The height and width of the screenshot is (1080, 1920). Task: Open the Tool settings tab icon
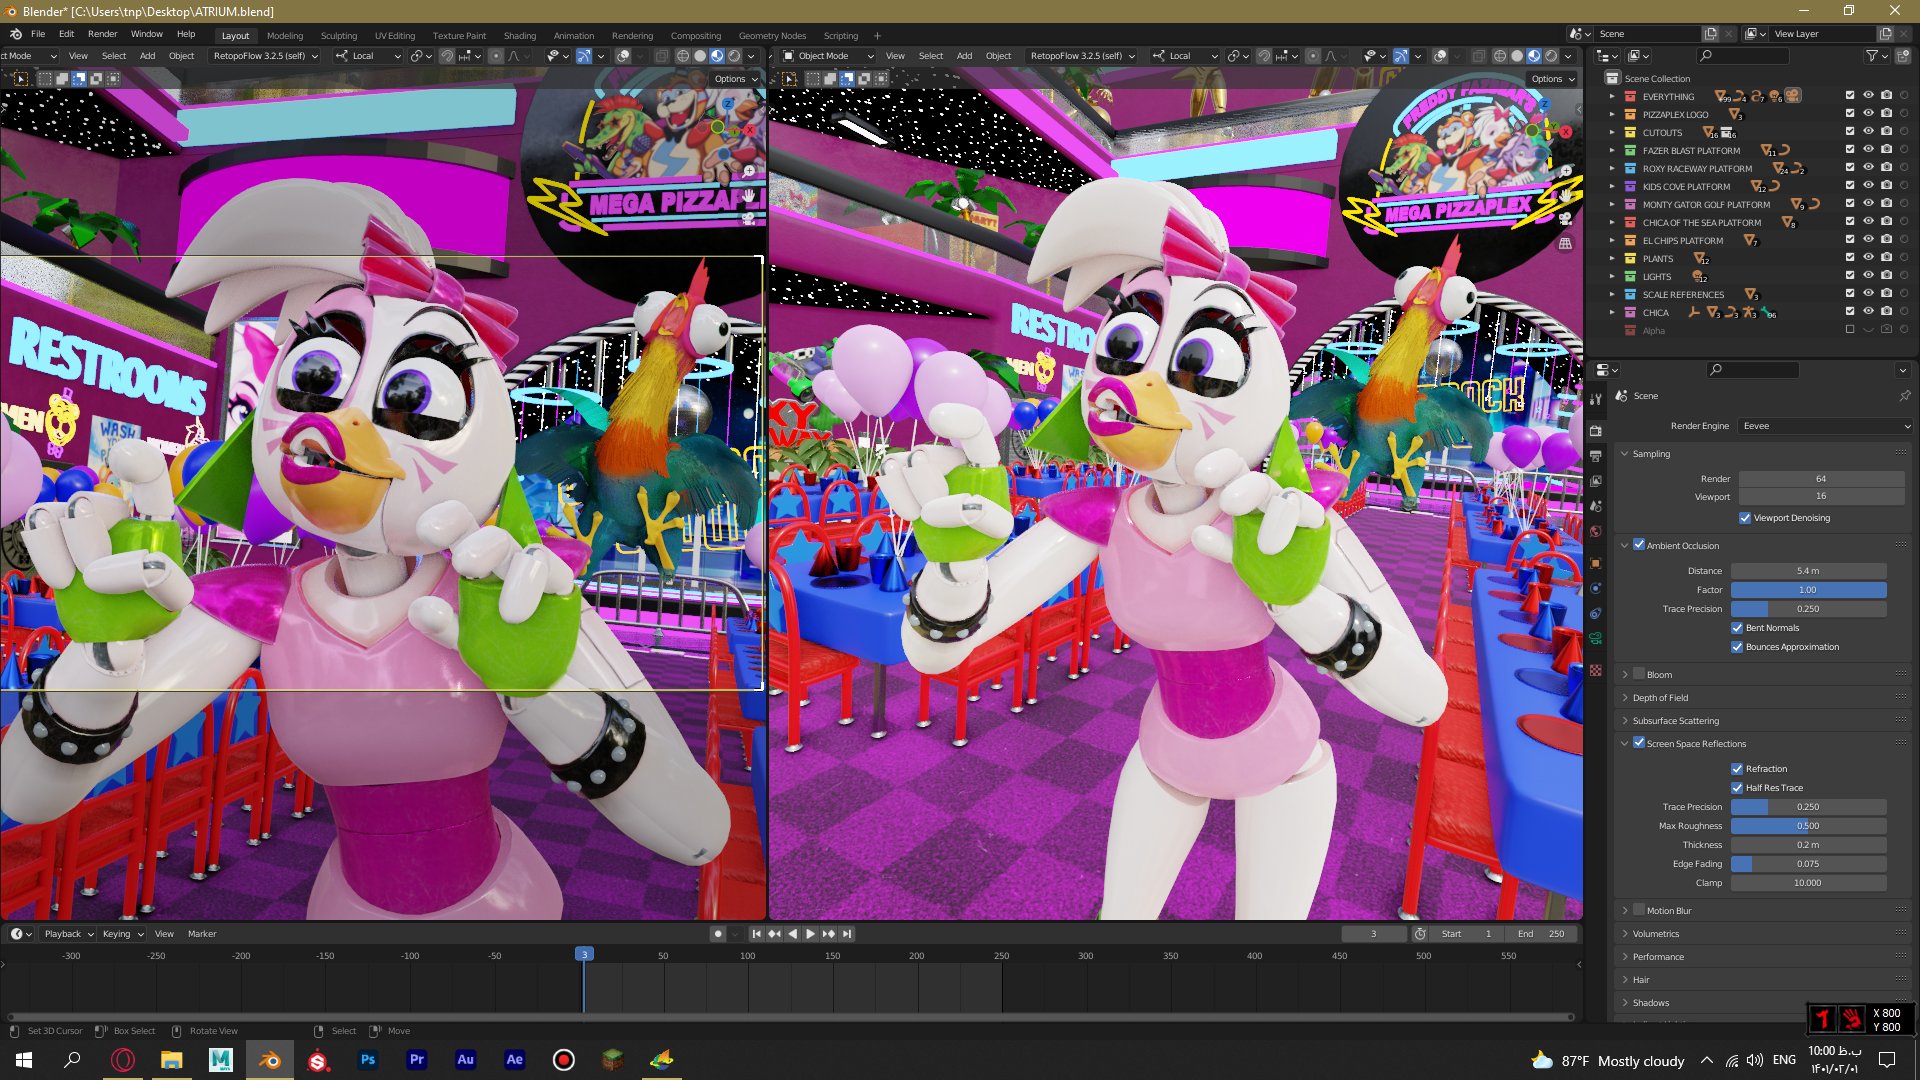point(1596,399)
